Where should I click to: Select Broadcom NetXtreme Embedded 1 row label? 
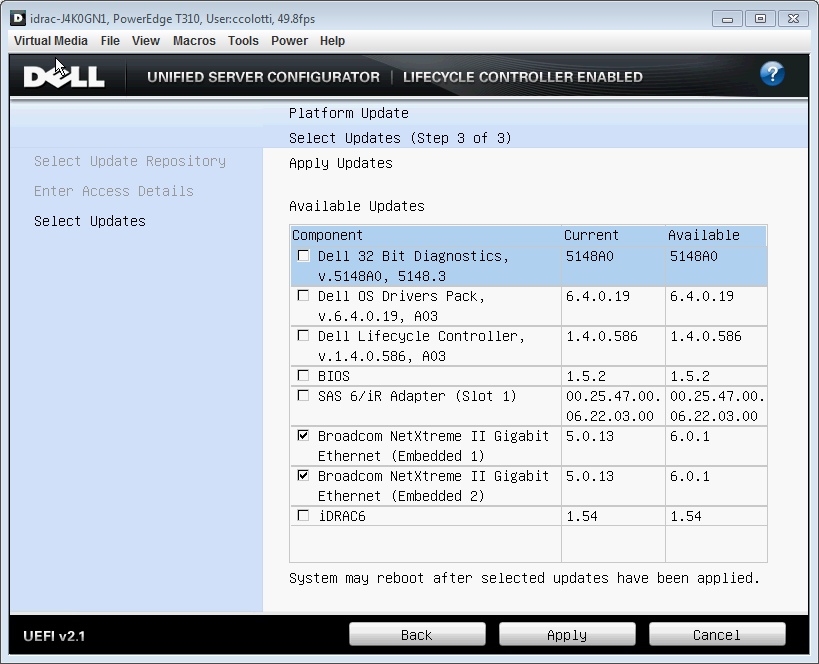pyautogui.click(x=434, y=446)
